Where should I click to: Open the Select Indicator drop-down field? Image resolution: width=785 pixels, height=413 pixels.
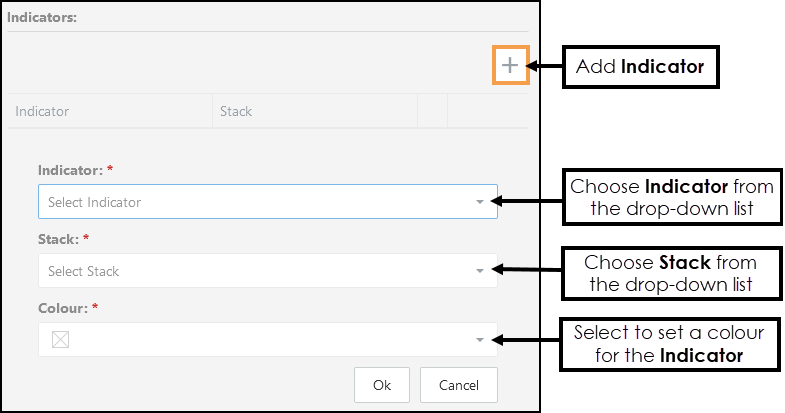point(260,202)
